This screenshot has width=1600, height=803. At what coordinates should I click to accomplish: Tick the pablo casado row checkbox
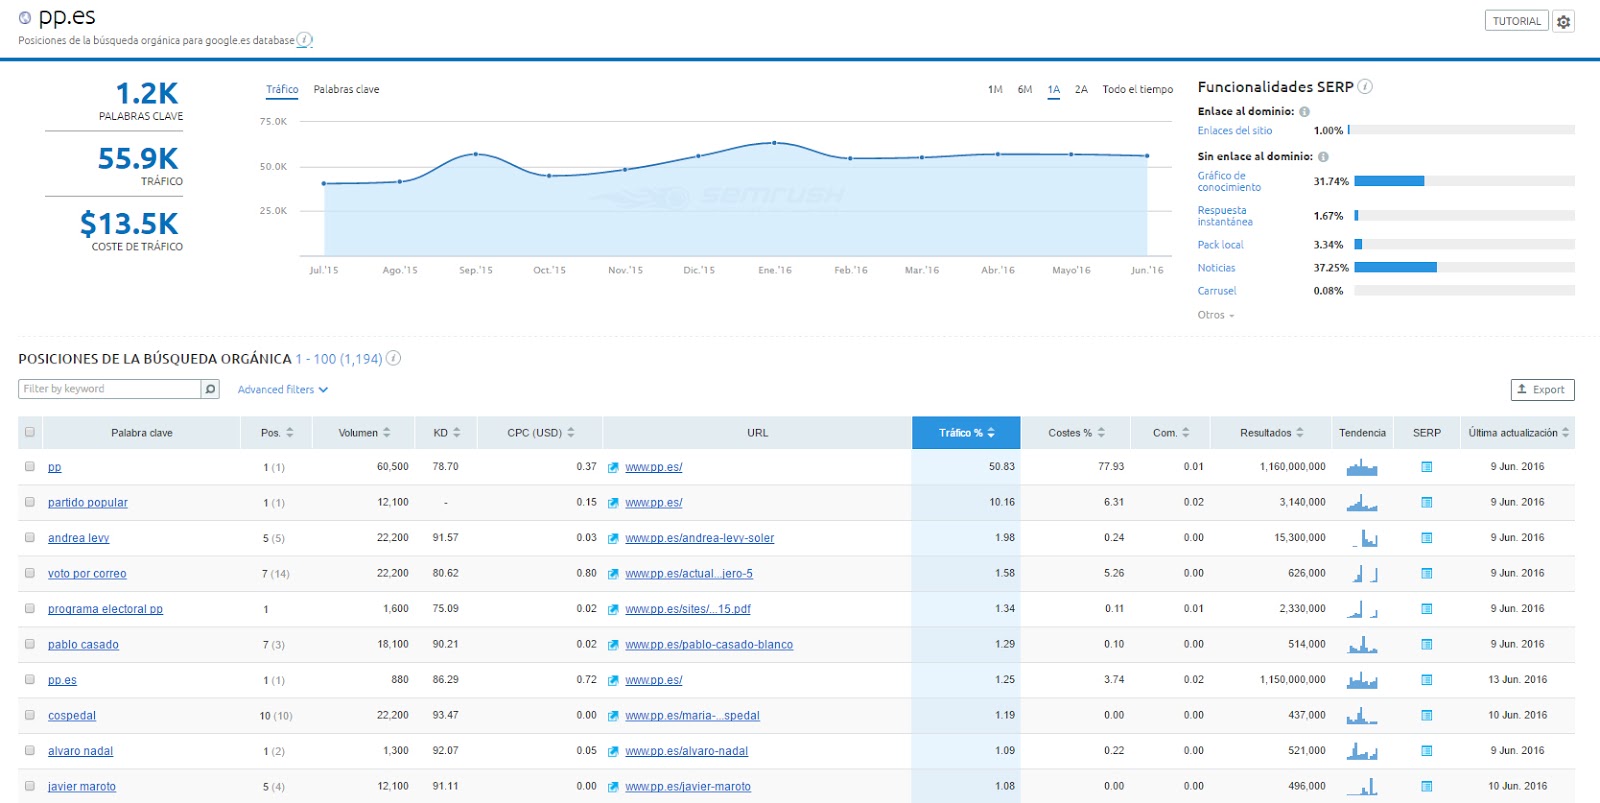click(30, 645)
